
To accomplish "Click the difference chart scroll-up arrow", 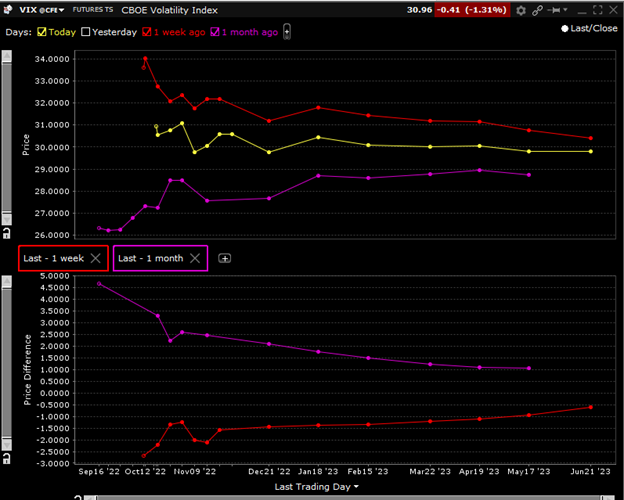I will [7, 282].
